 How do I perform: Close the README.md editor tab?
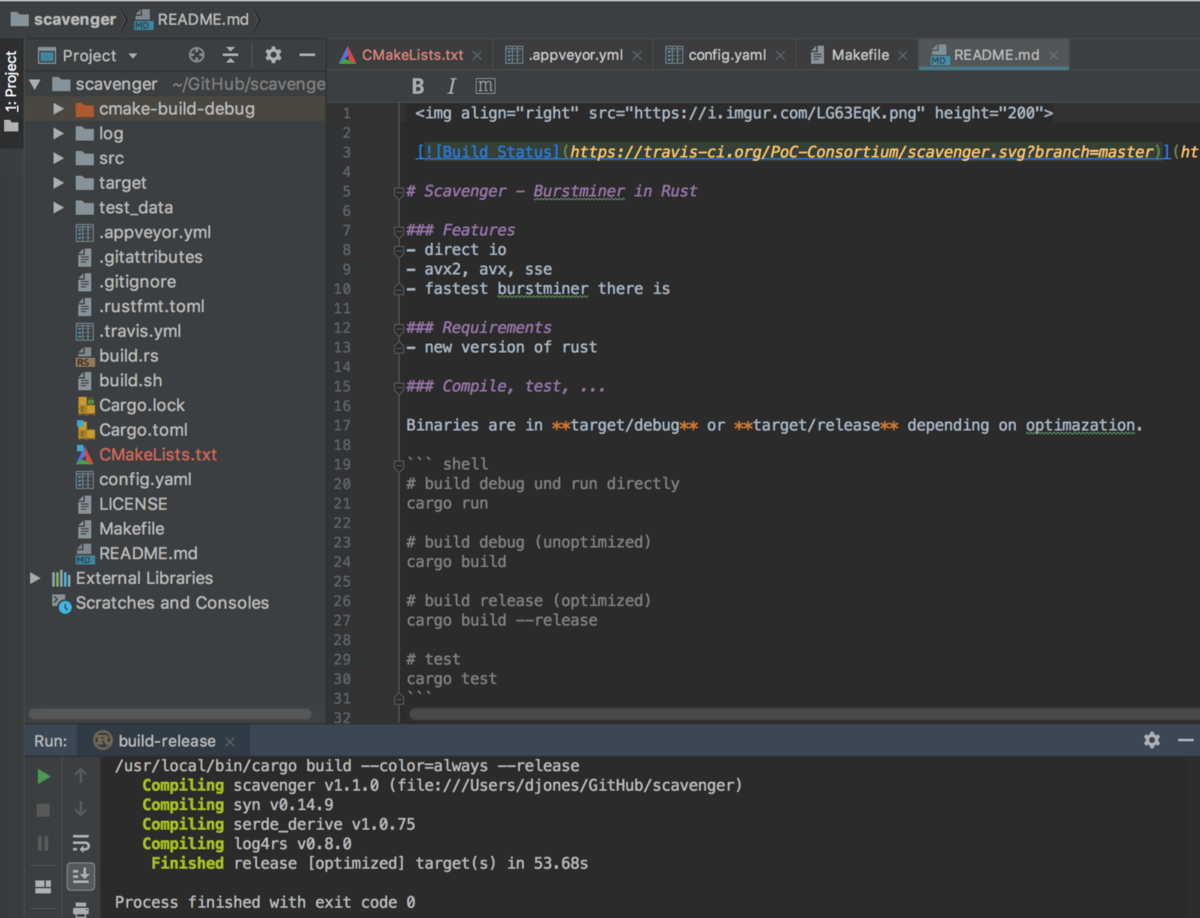(x=1053, y=56)
